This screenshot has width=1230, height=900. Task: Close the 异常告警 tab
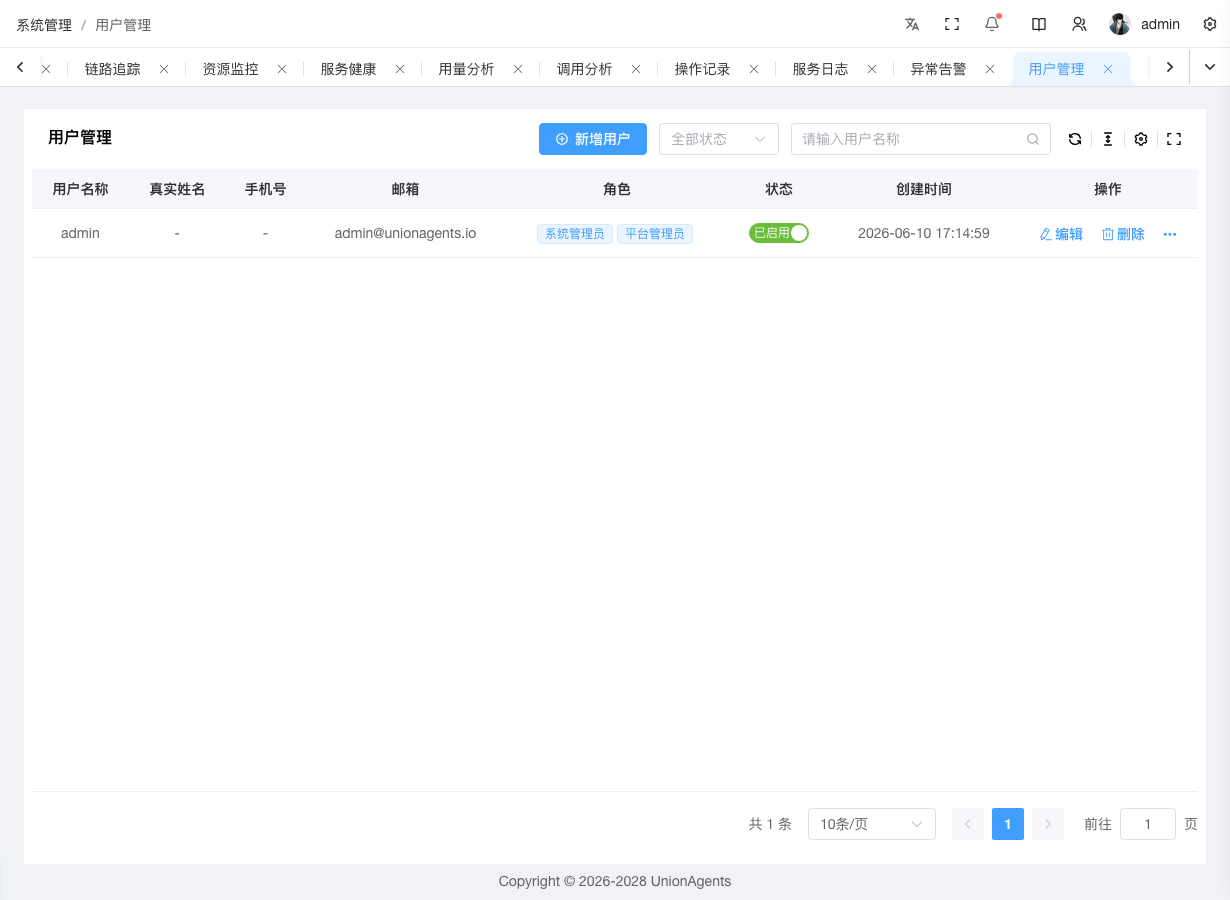[990, 69]
